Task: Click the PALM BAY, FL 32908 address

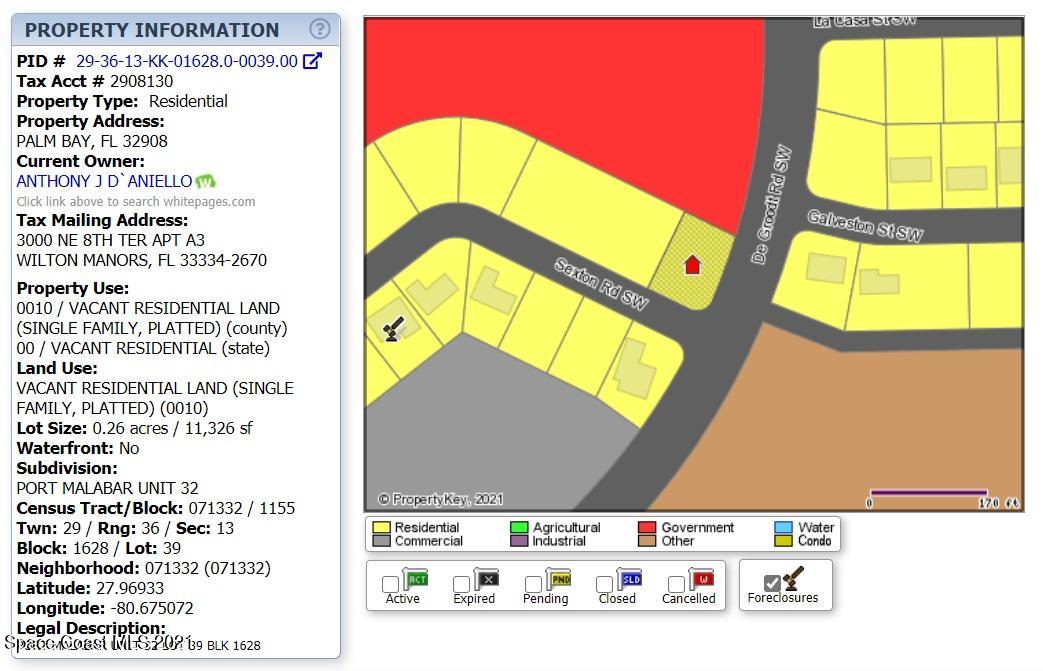Action: pyautogui.click(x=92, y=141)
